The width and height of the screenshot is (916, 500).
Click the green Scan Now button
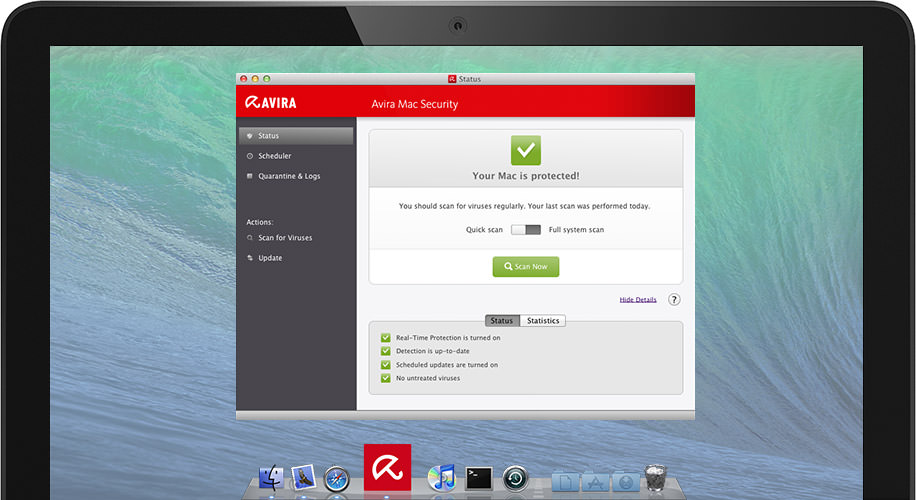point(526,266)
